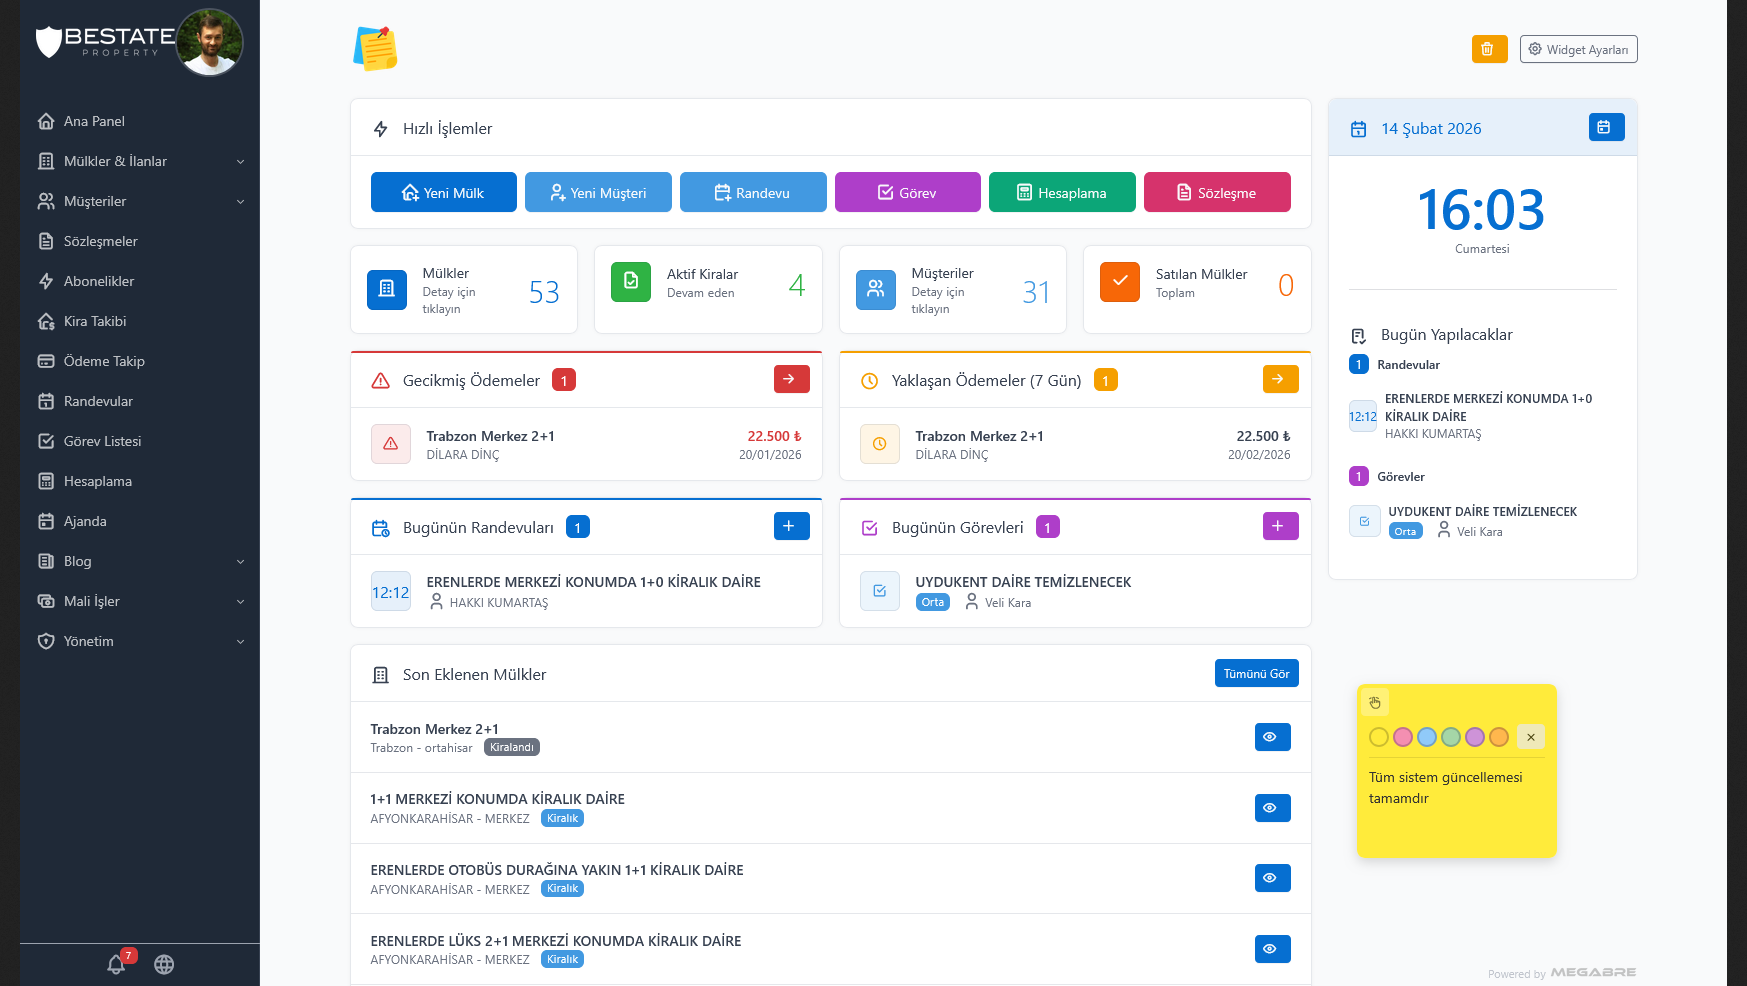Screen dimensions: 1747x986
Task: Click the orange trash icon button
Action: [1489, 49]
